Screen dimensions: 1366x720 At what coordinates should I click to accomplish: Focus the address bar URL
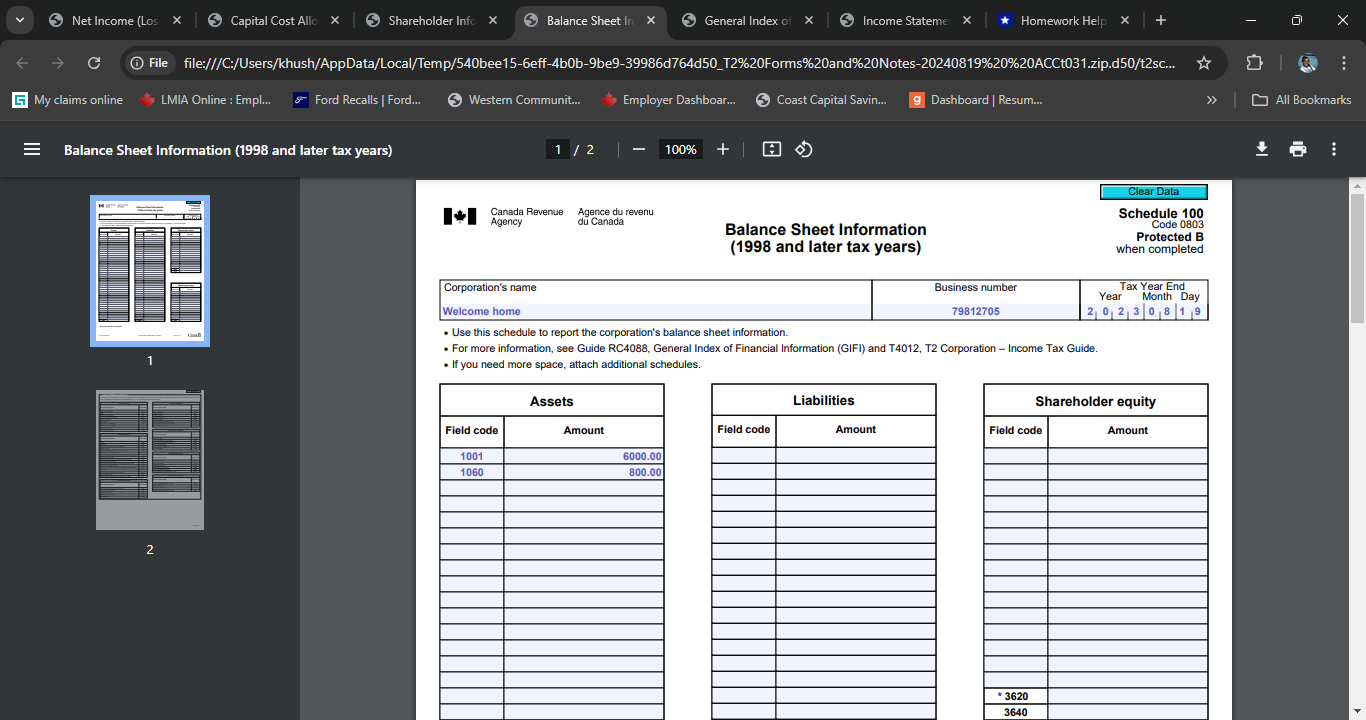point(680,63)
